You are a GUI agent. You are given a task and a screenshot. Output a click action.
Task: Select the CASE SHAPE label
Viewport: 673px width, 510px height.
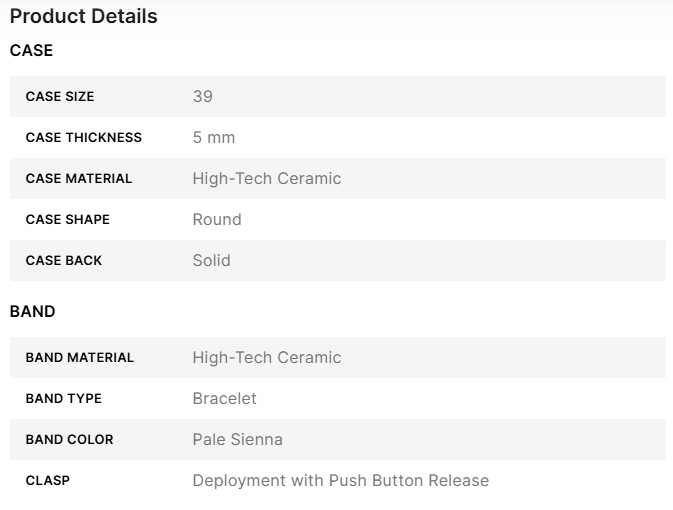click(x=68, y=220)
